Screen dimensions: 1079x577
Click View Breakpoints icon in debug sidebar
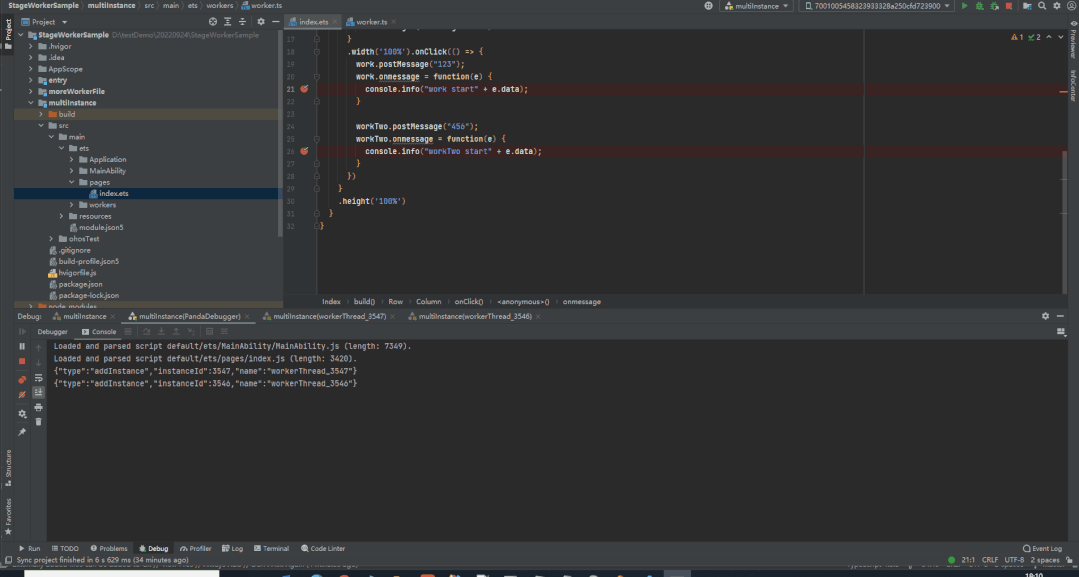click(x=22, y=379)
